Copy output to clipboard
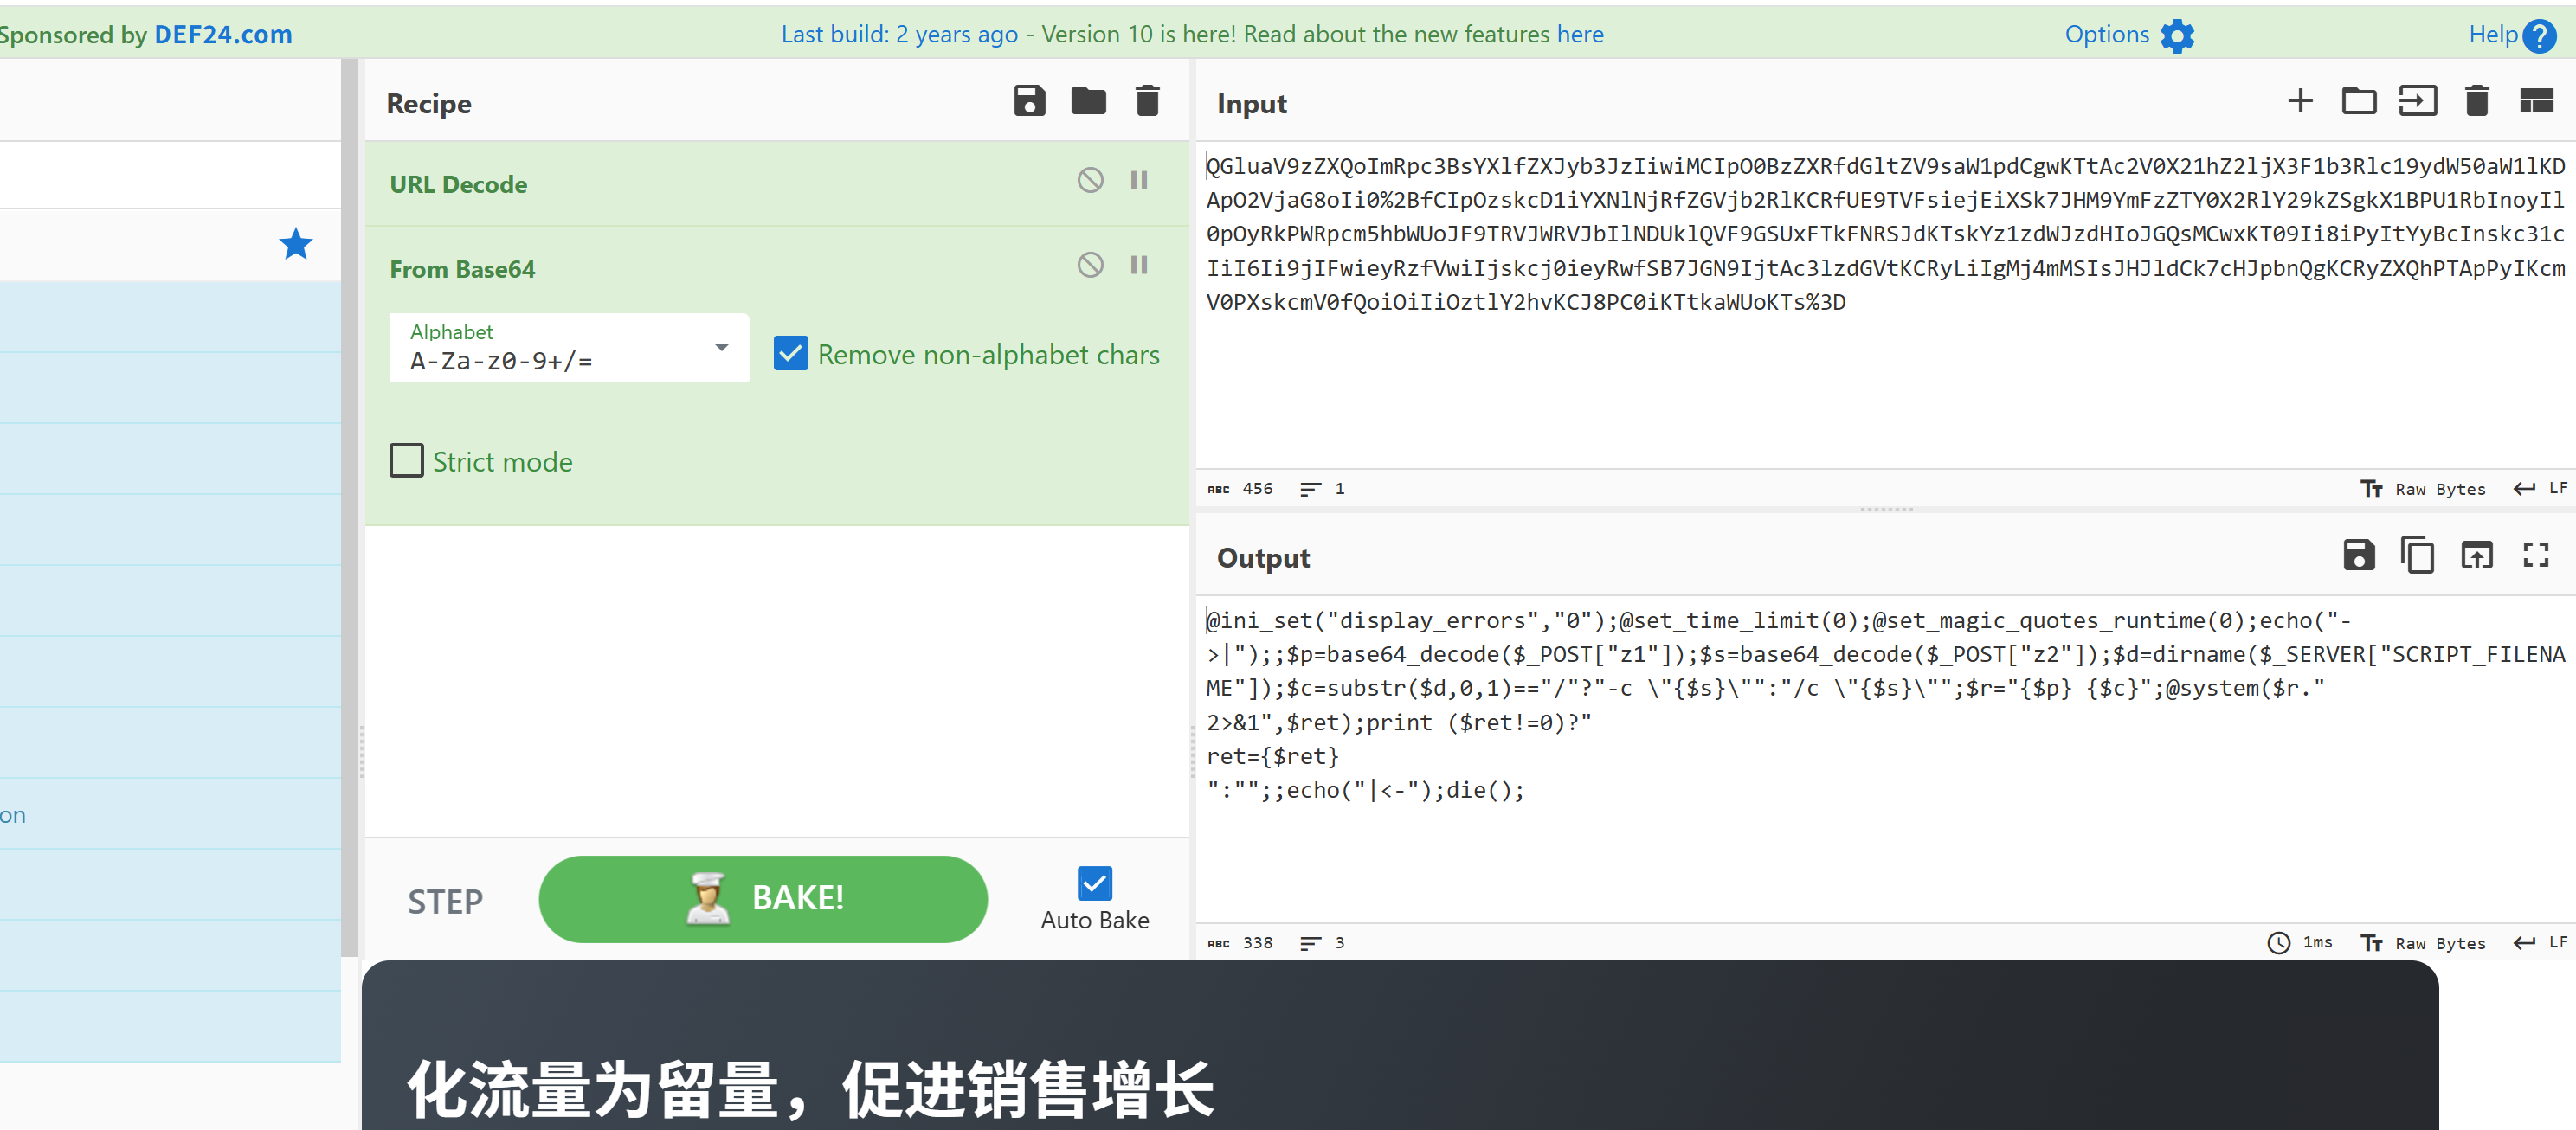 point(2417,555)
